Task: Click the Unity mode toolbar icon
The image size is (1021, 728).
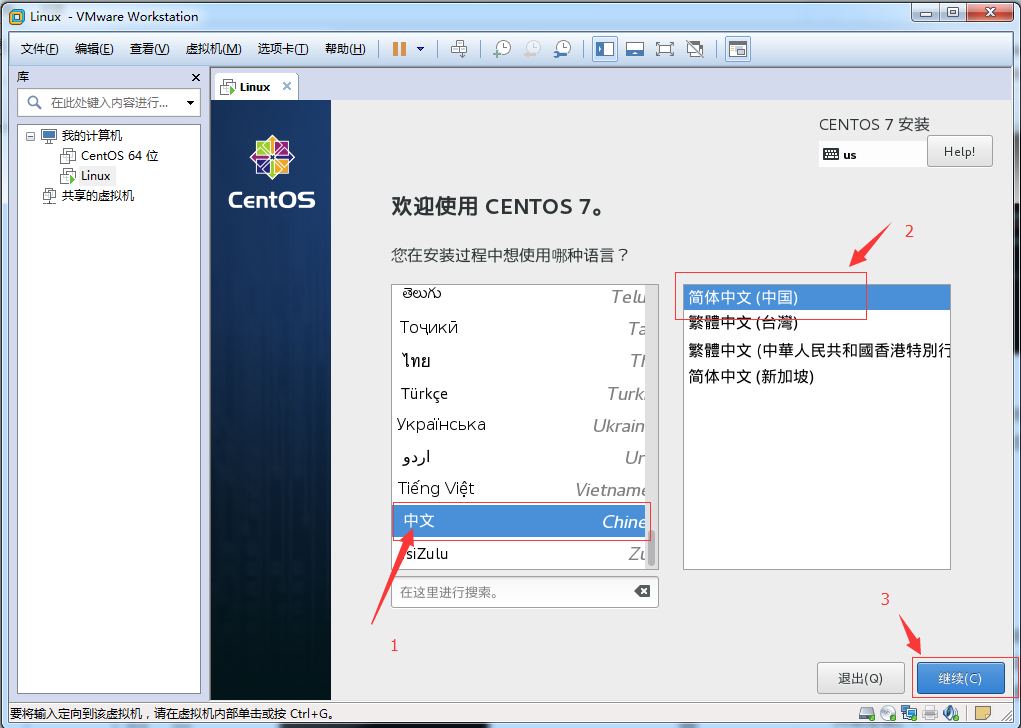Action: [695, 49]
